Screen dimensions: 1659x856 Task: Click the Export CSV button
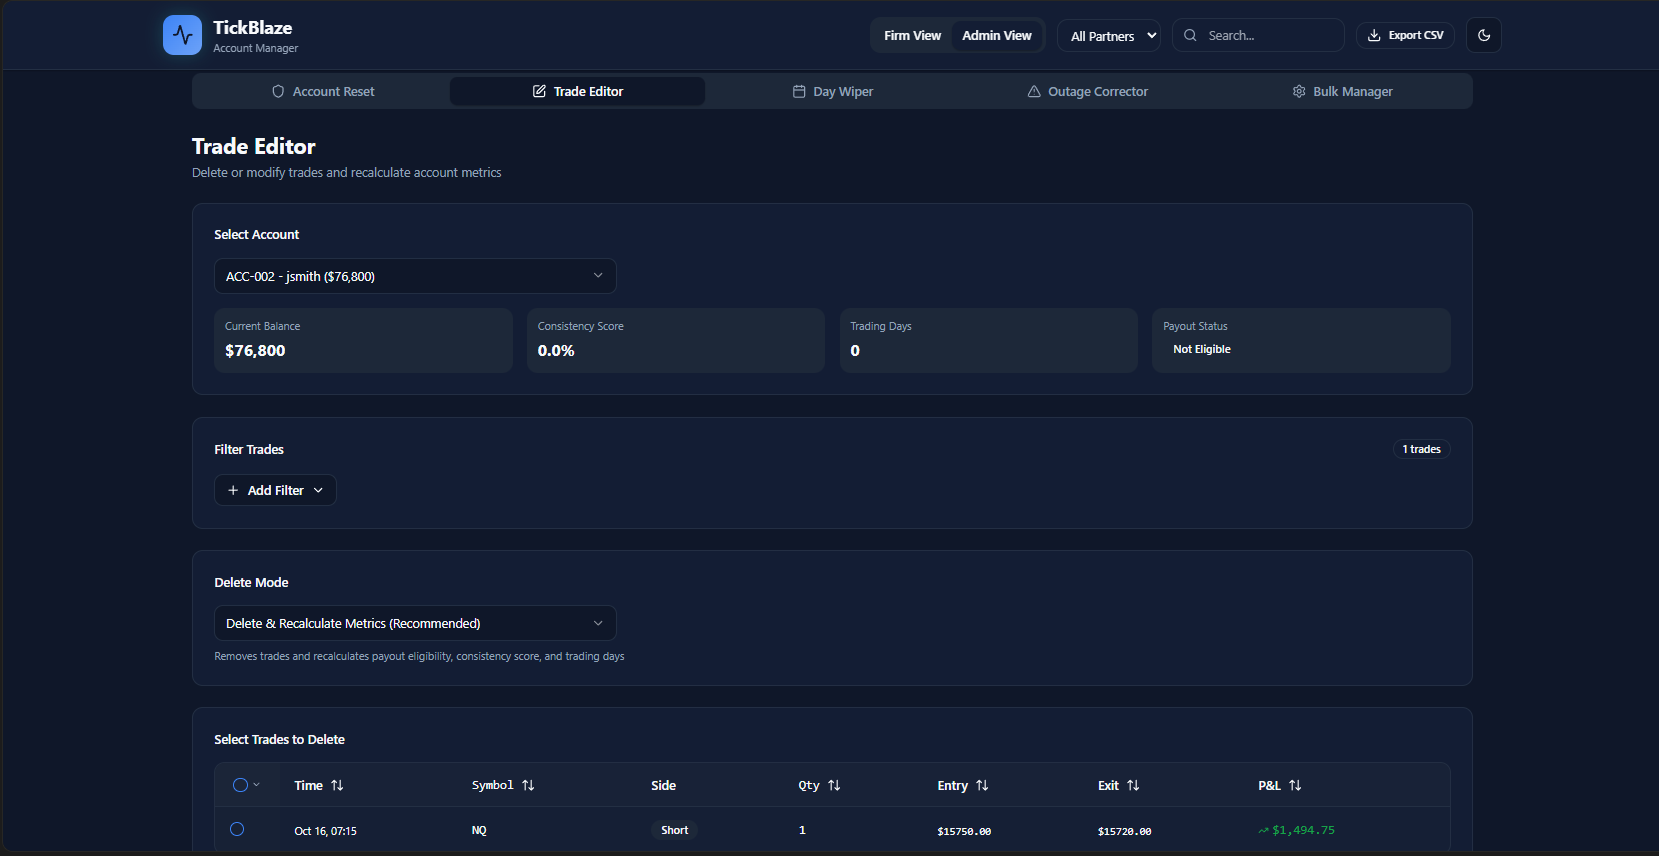point(1405,35)
